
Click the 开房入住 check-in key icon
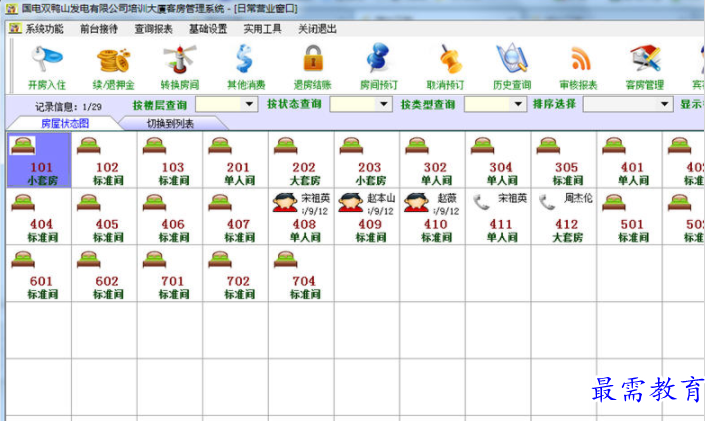[x=46, y=58]
